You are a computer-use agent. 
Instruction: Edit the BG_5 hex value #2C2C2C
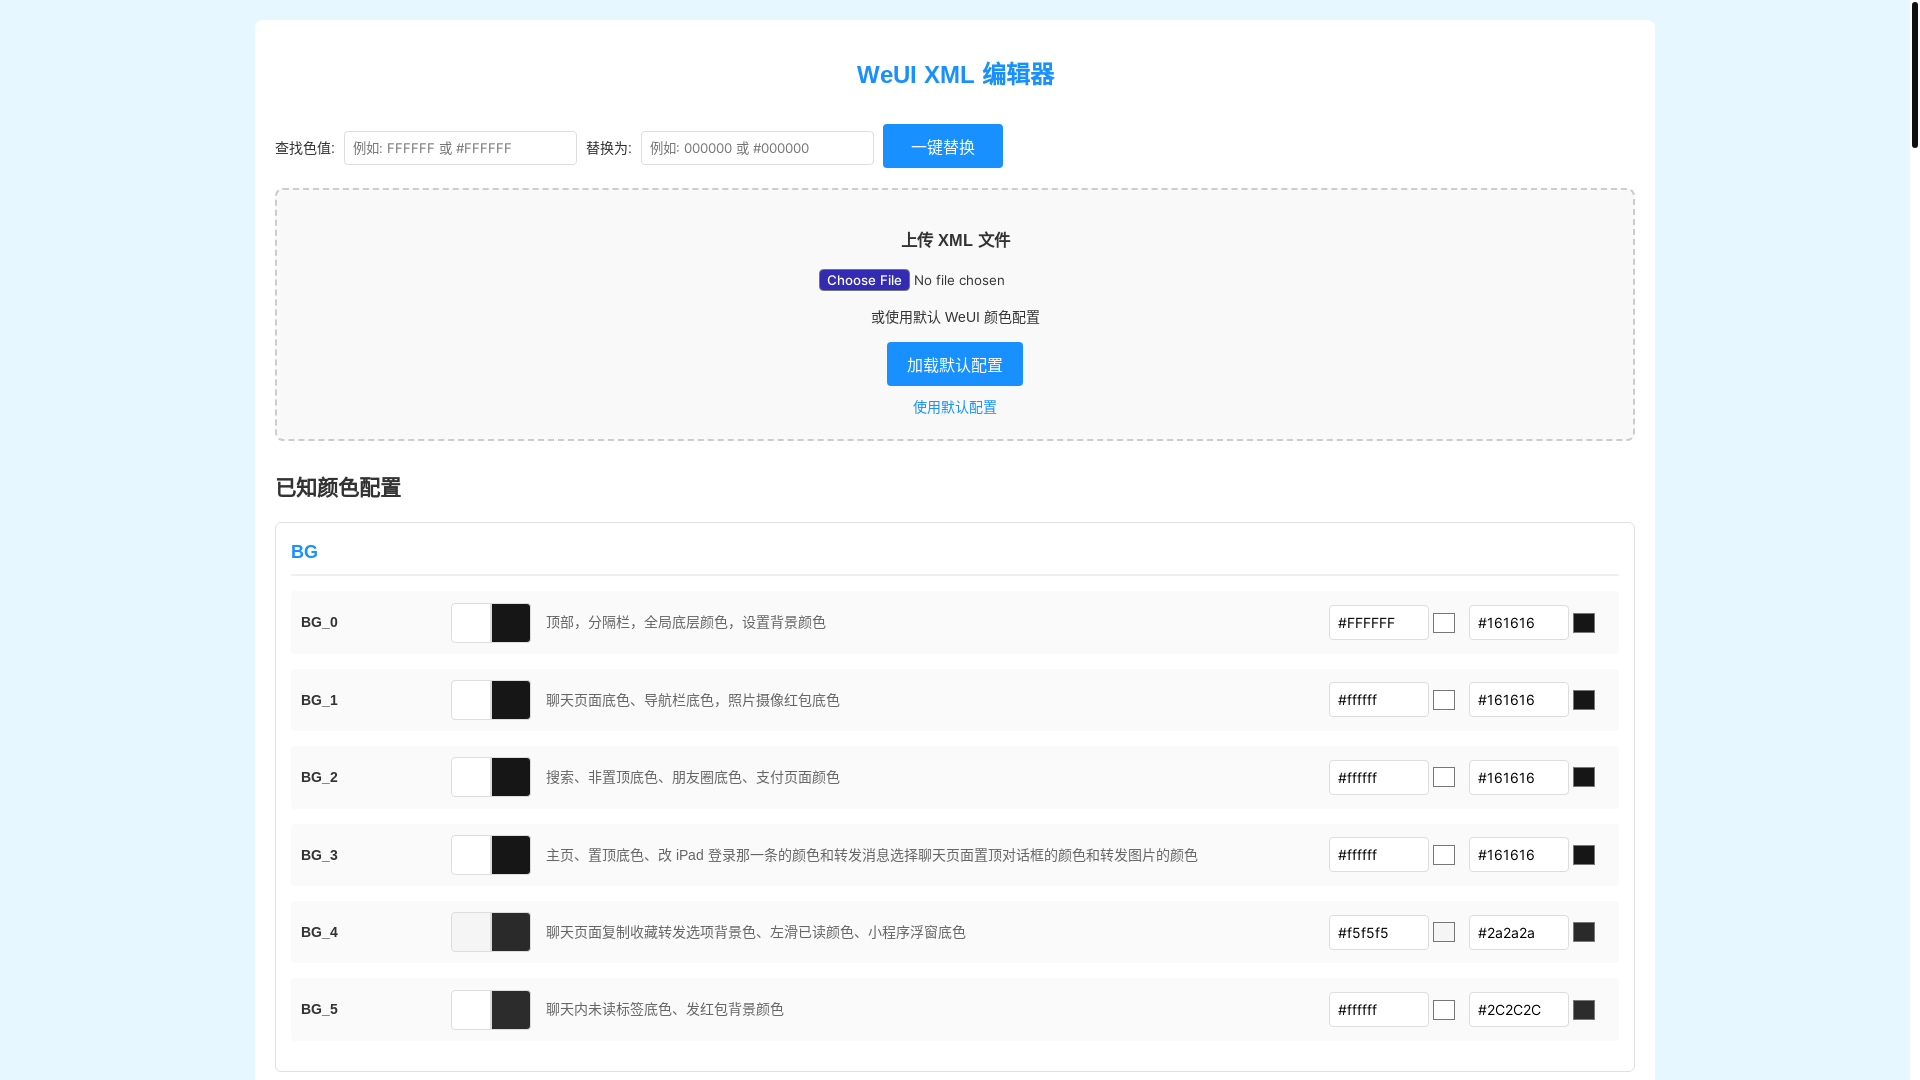click(x=1519, y=1010)
